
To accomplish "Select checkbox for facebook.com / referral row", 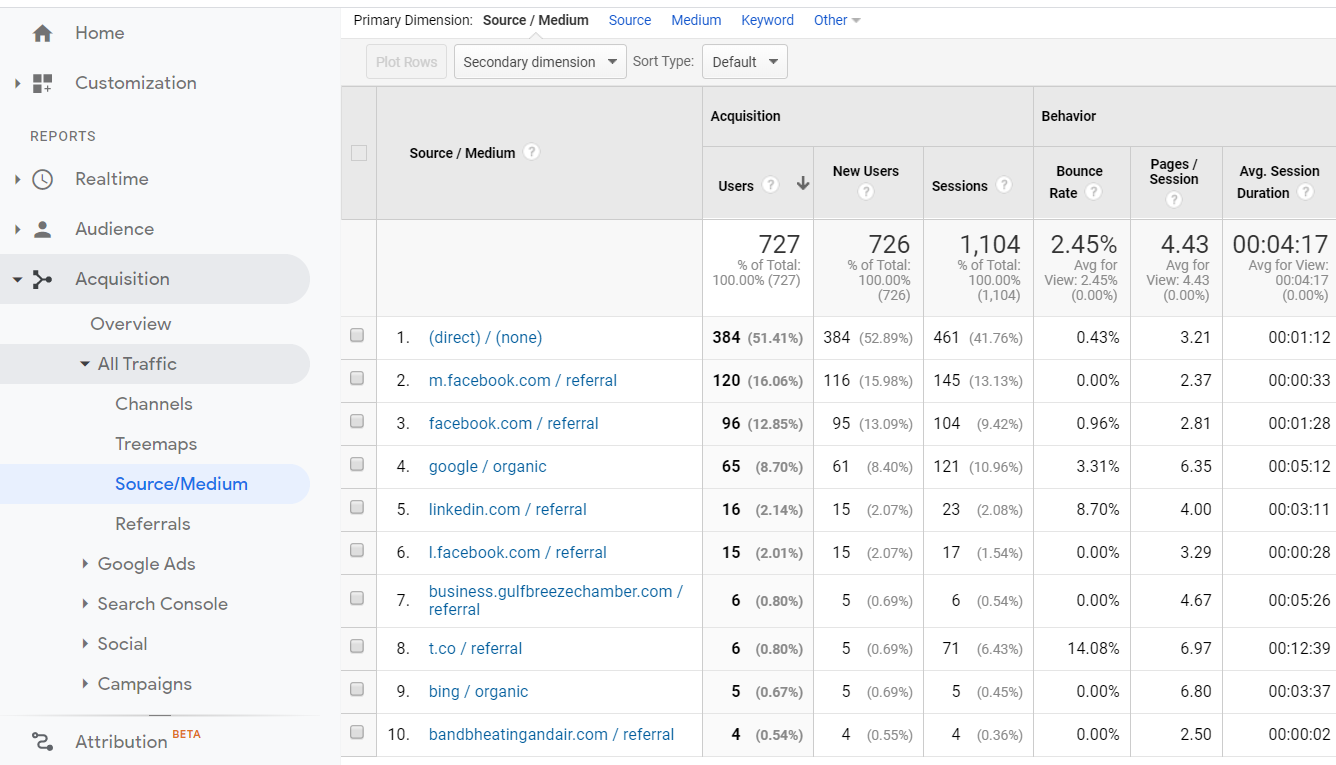I will [357, 422].
